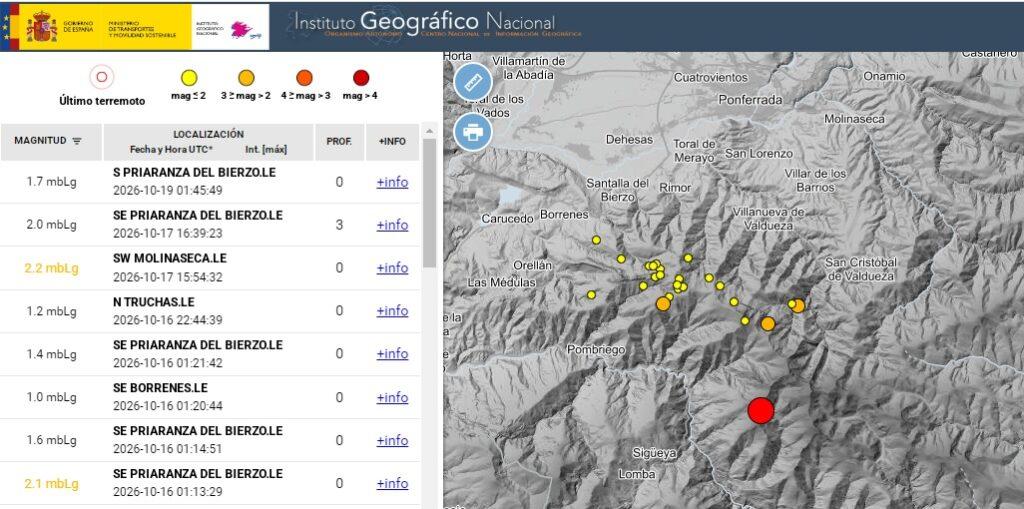Image resolution: width=1024 pixels, height=509 pixels.
Task: Click the 1.0 mbLg magnitude value
Action: [52, 397]
